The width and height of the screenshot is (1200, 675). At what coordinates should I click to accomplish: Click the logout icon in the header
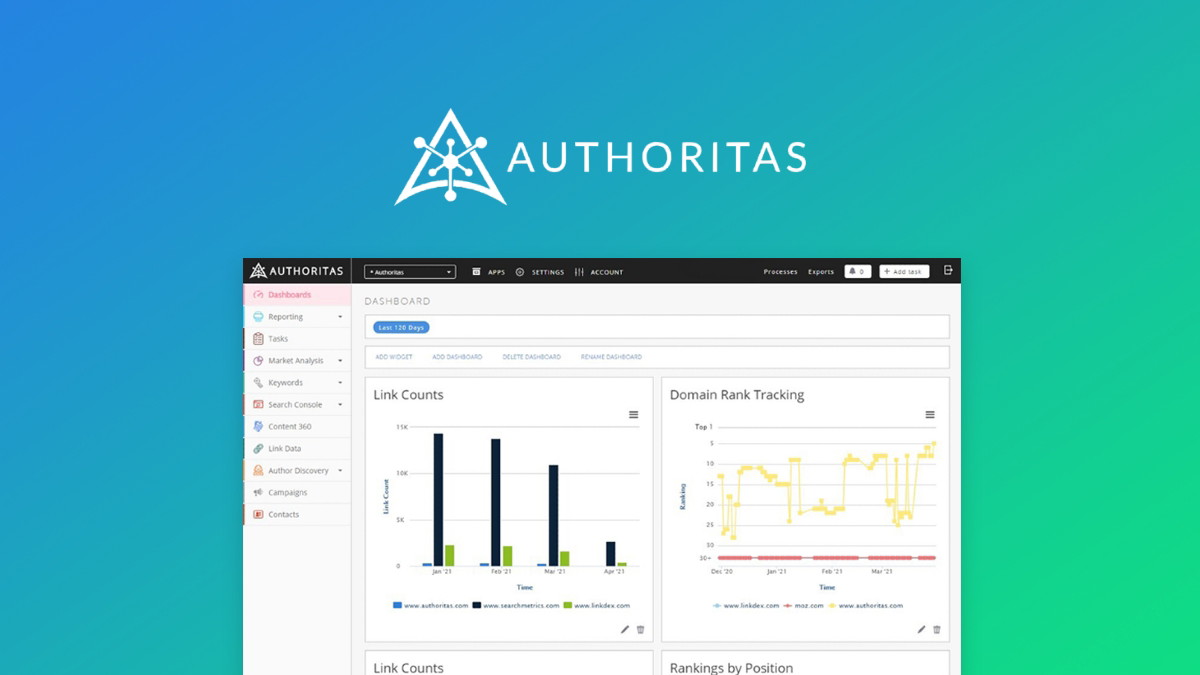point(948,271)
